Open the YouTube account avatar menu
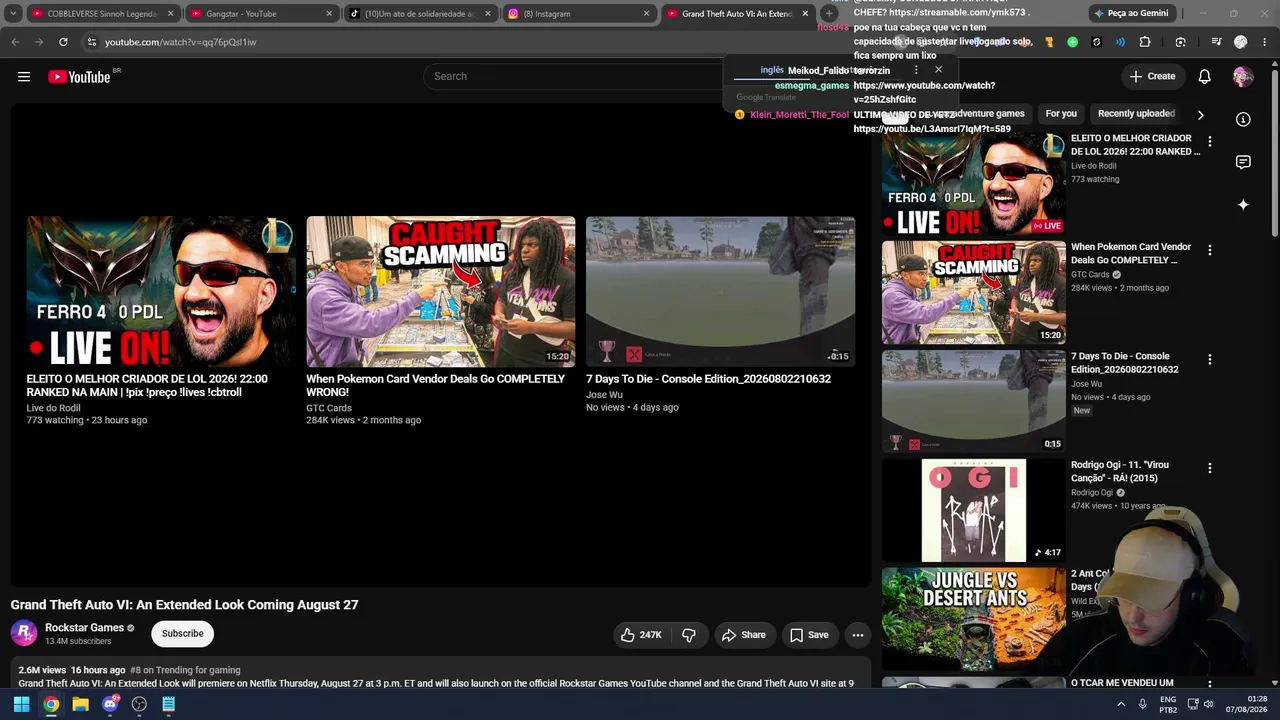This screenshot has width=1280, height=720. pos(1243,77)
